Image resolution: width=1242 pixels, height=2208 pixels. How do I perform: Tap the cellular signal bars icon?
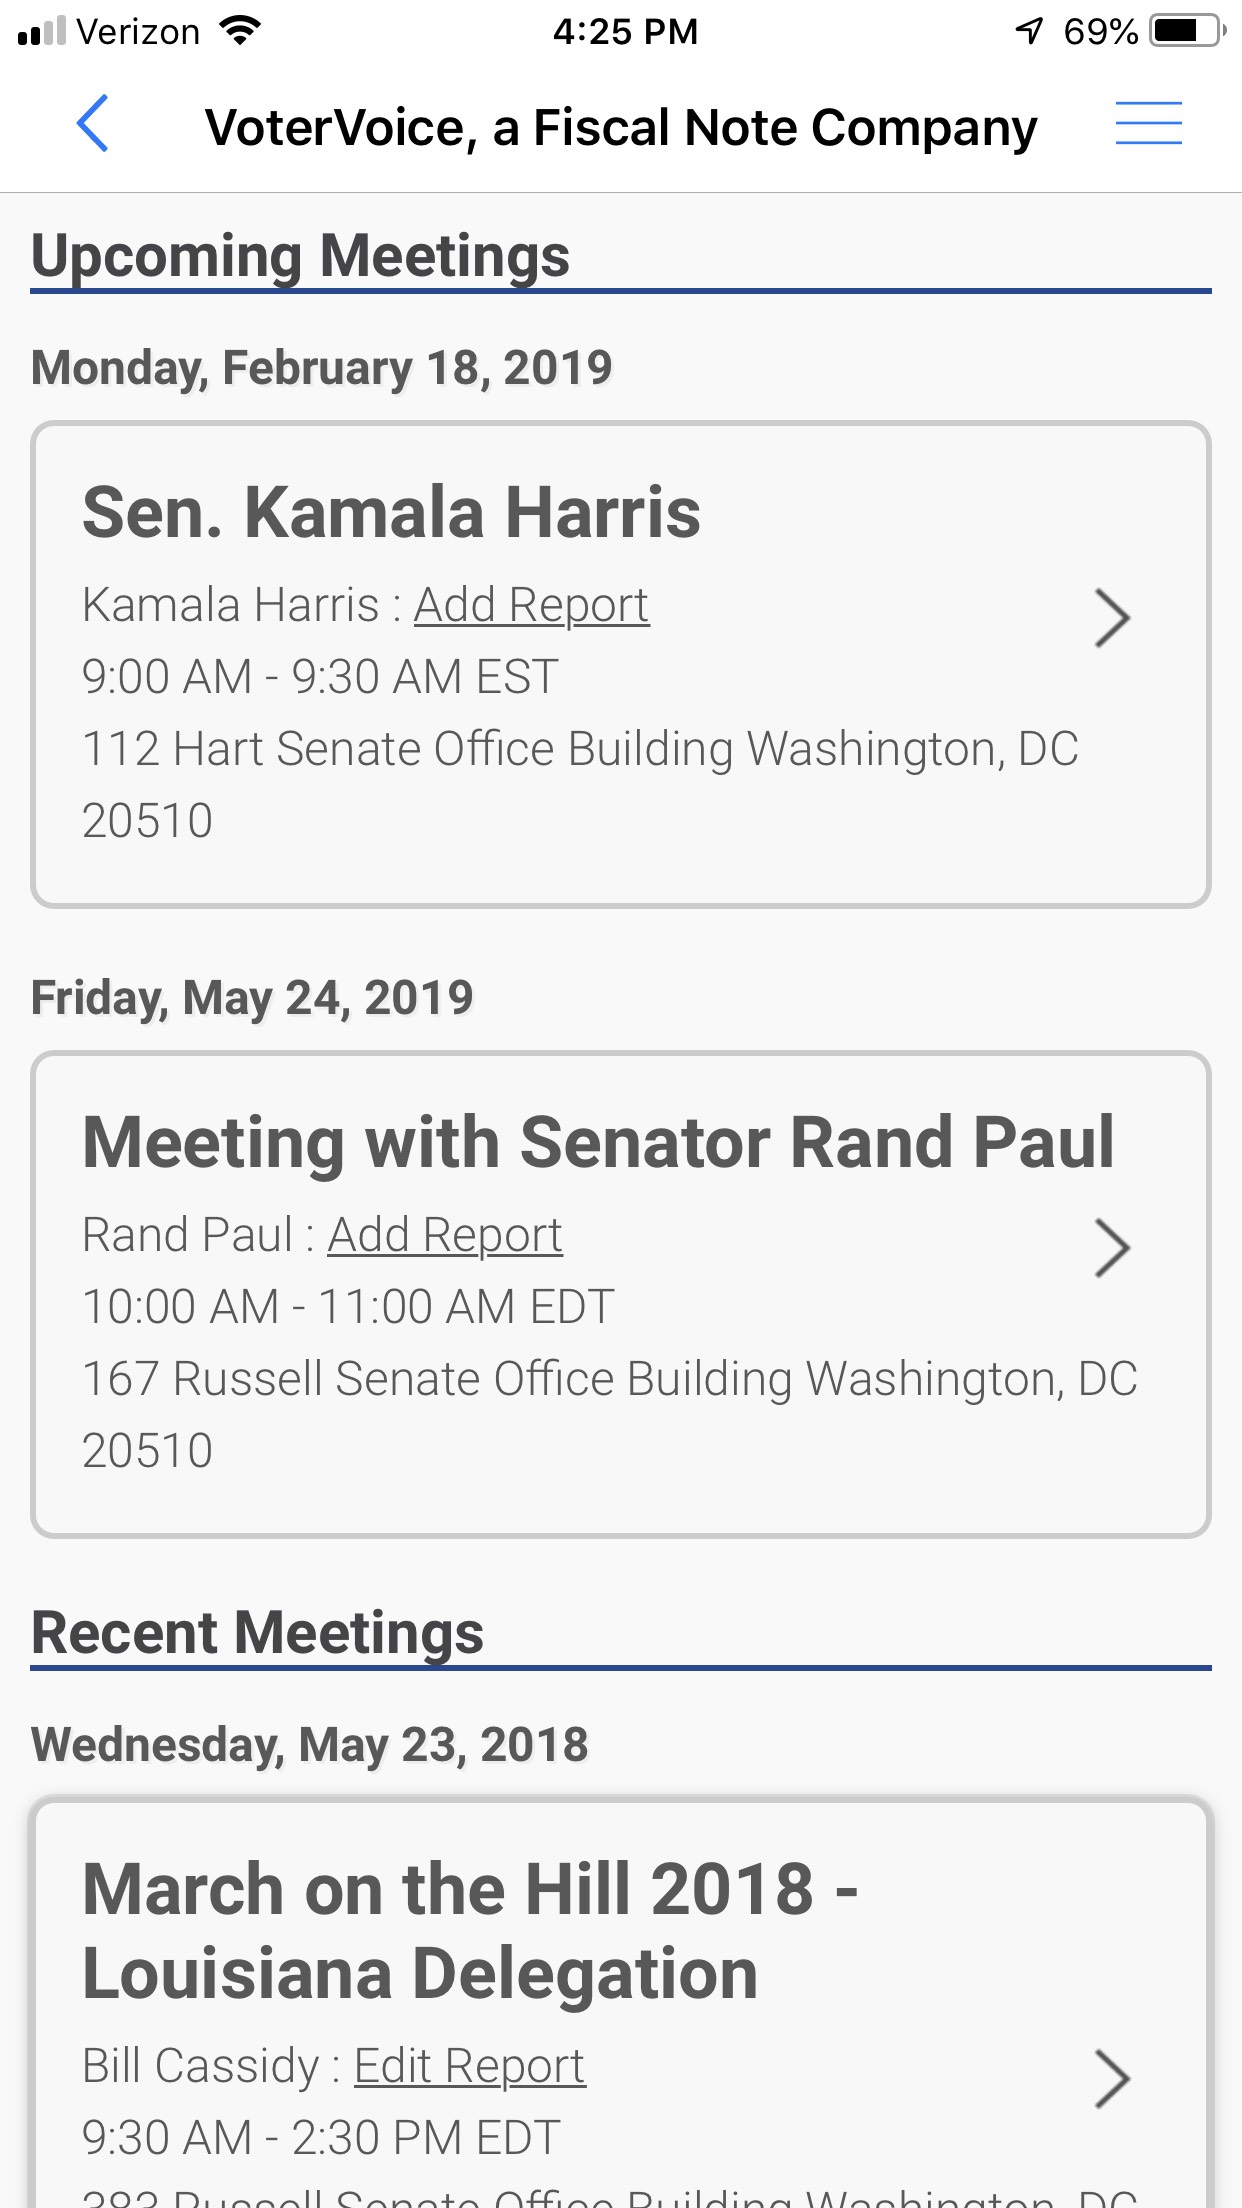(x=42, y=31)
